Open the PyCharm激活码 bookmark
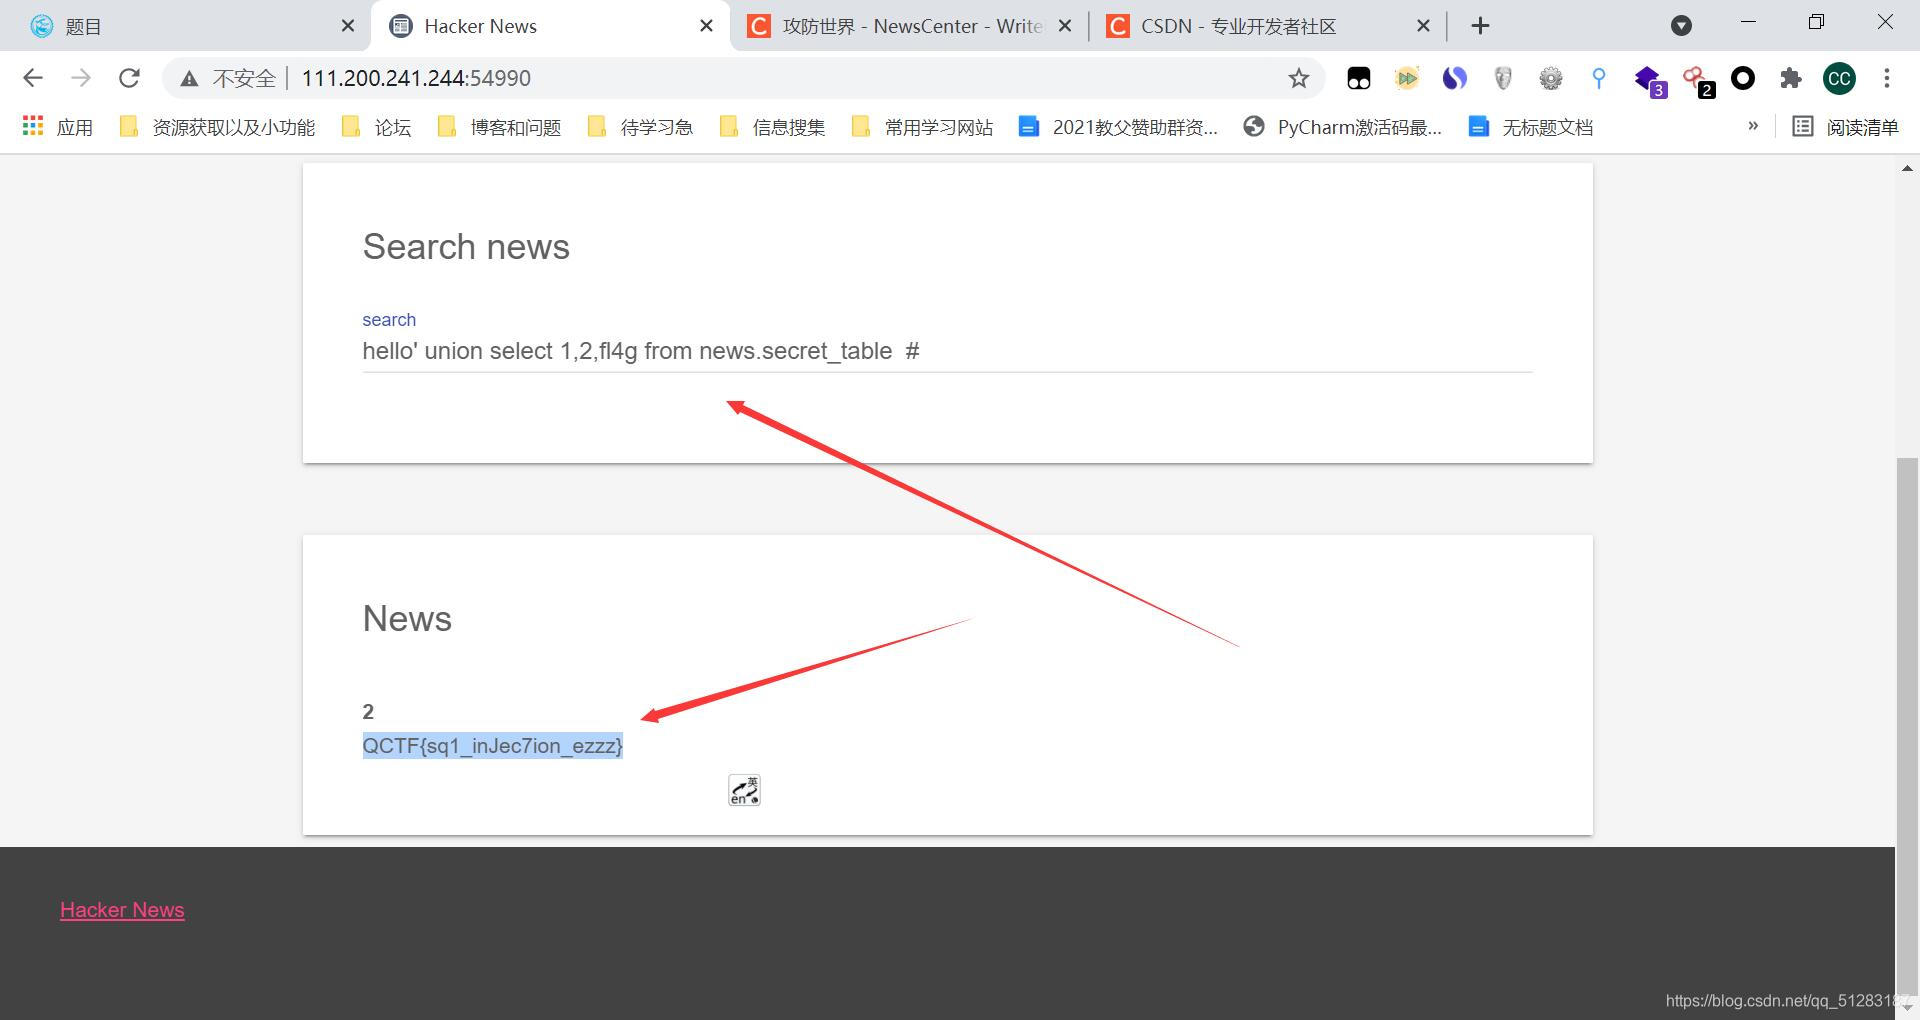This screenshot has width=1920, height=1020. (1343, 127)
